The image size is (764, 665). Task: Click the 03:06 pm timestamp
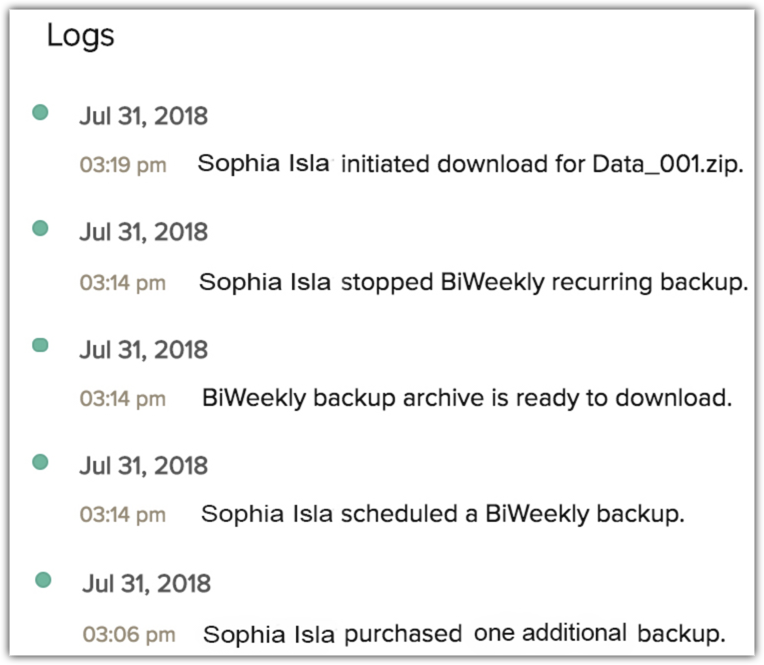[128, 634]
